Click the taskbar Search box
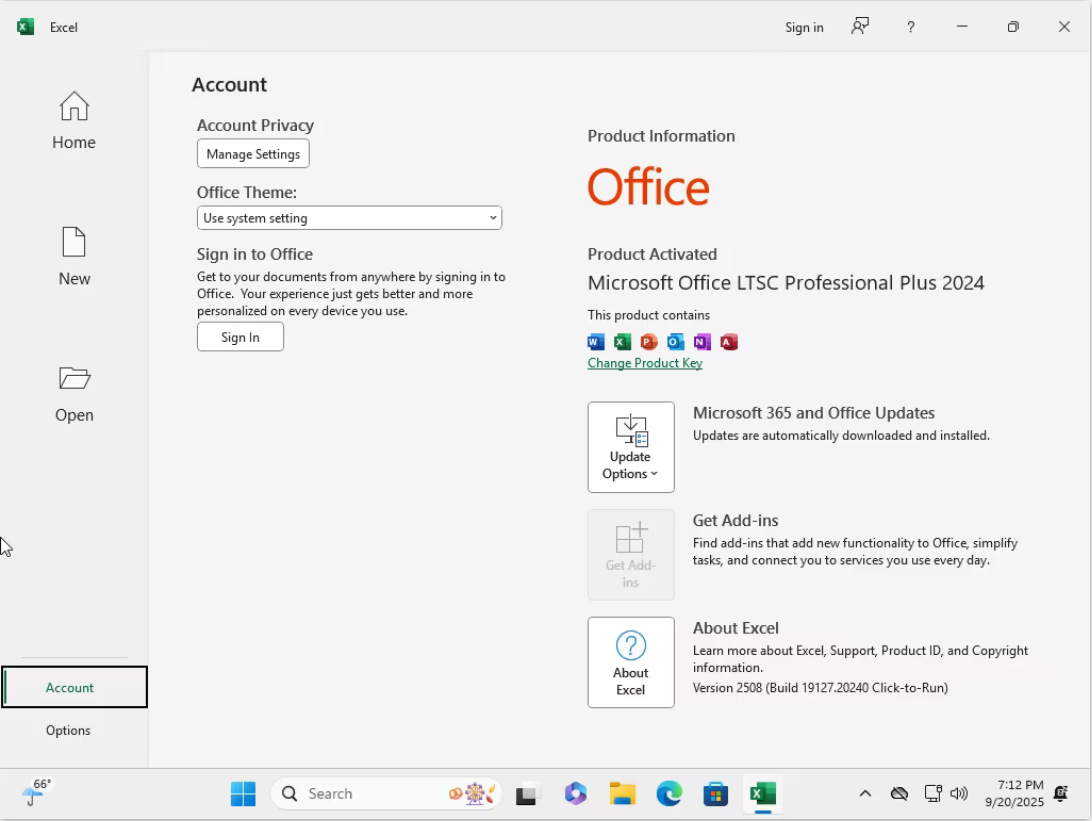Screen dimensions: 1092x821 387,794
